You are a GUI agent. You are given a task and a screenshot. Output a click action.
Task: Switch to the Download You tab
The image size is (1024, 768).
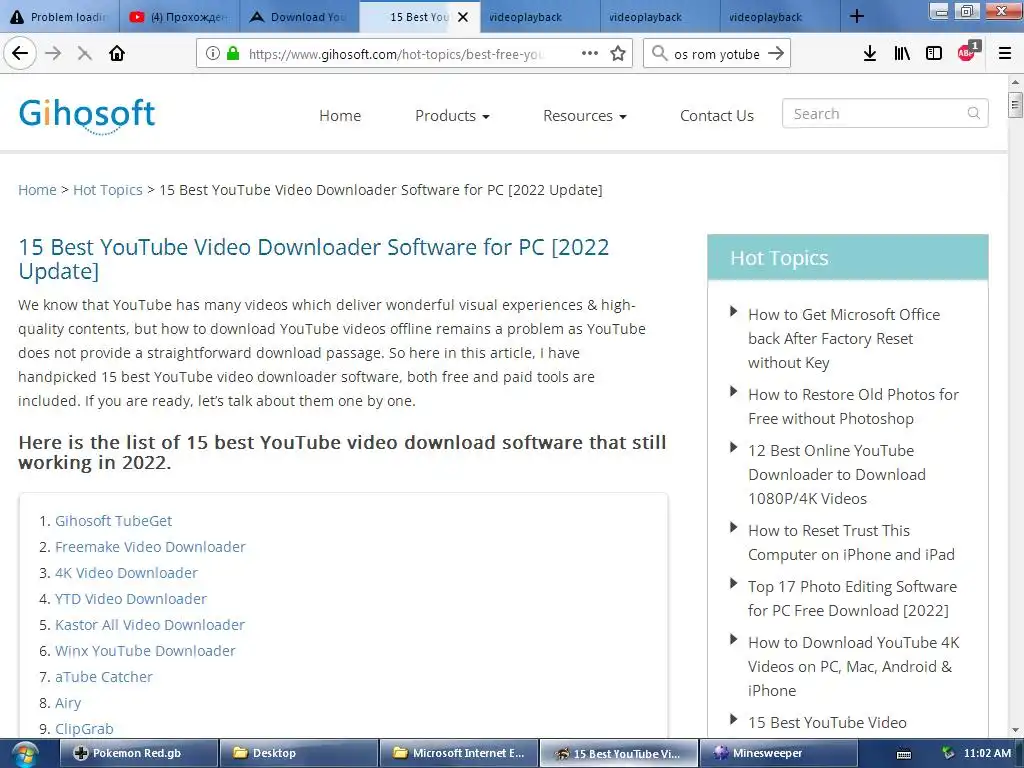point(299,17)
